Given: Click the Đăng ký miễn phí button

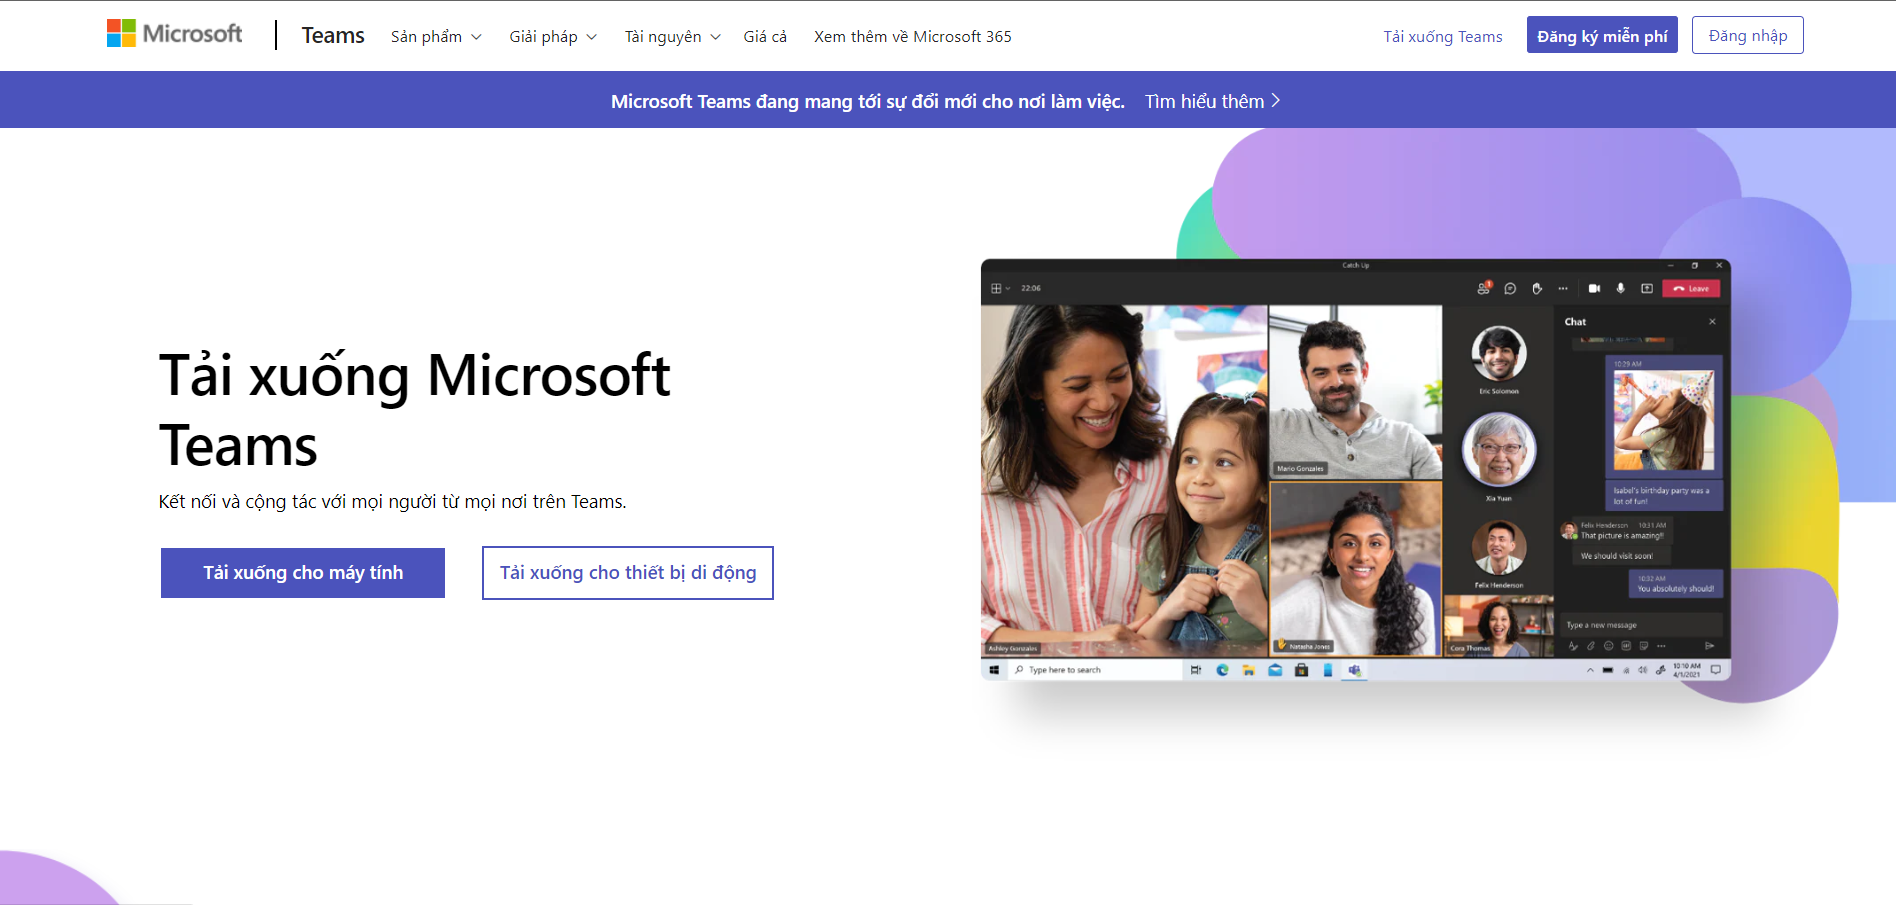Looking at the screenshot, I should 1602,36.
